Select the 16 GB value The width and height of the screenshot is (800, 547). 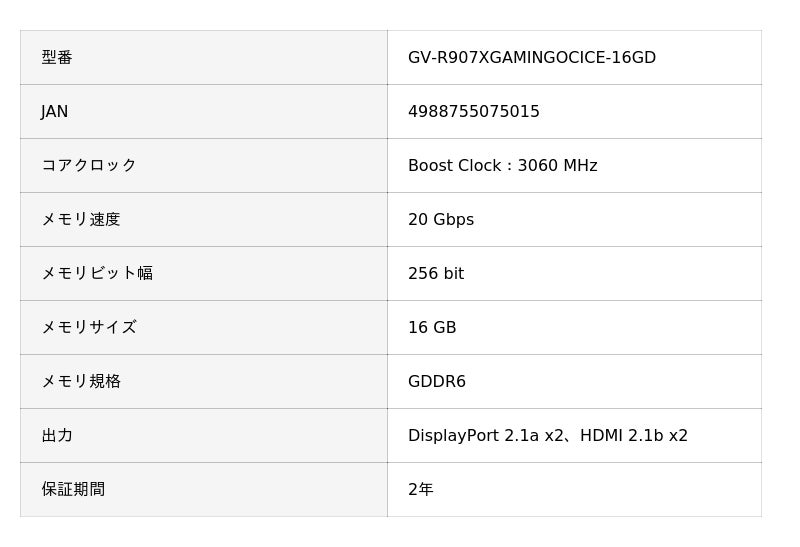click(x=431, y=328)
